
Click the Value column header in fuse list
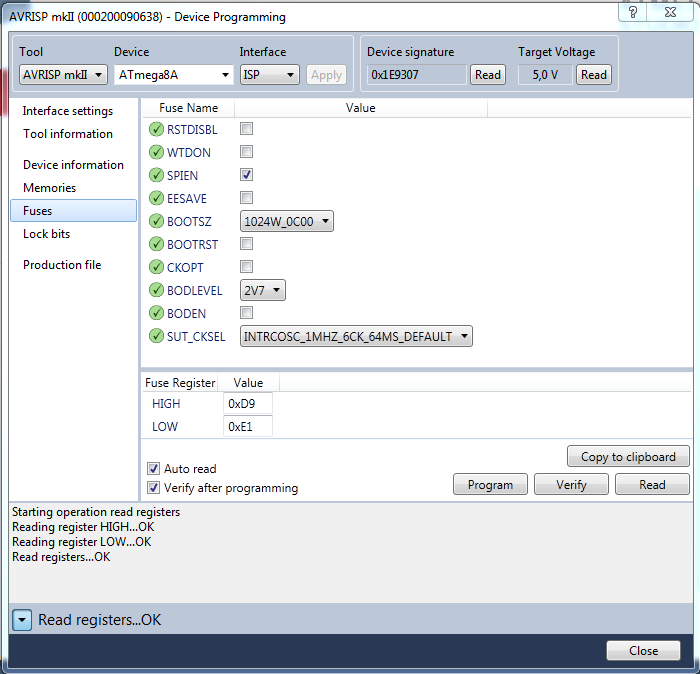coord(360,108)
